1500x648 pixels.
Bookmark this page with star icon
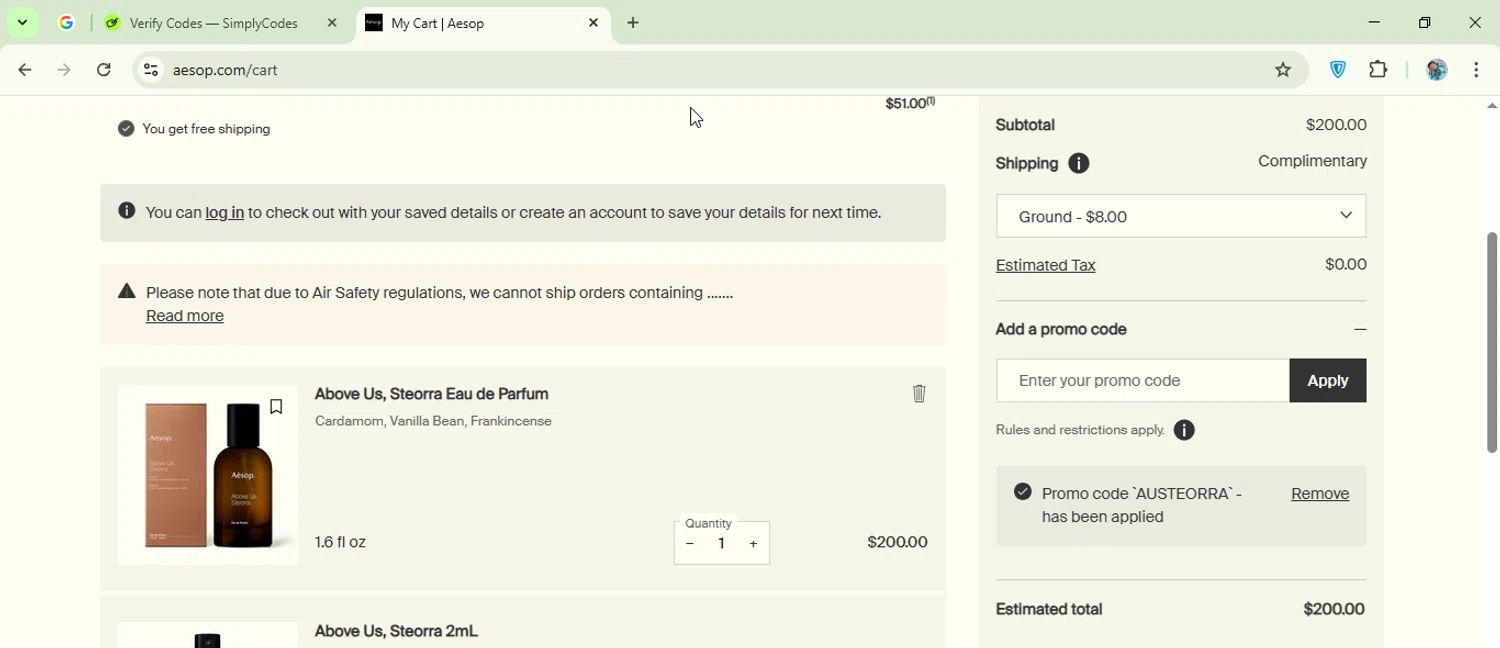1283,70
